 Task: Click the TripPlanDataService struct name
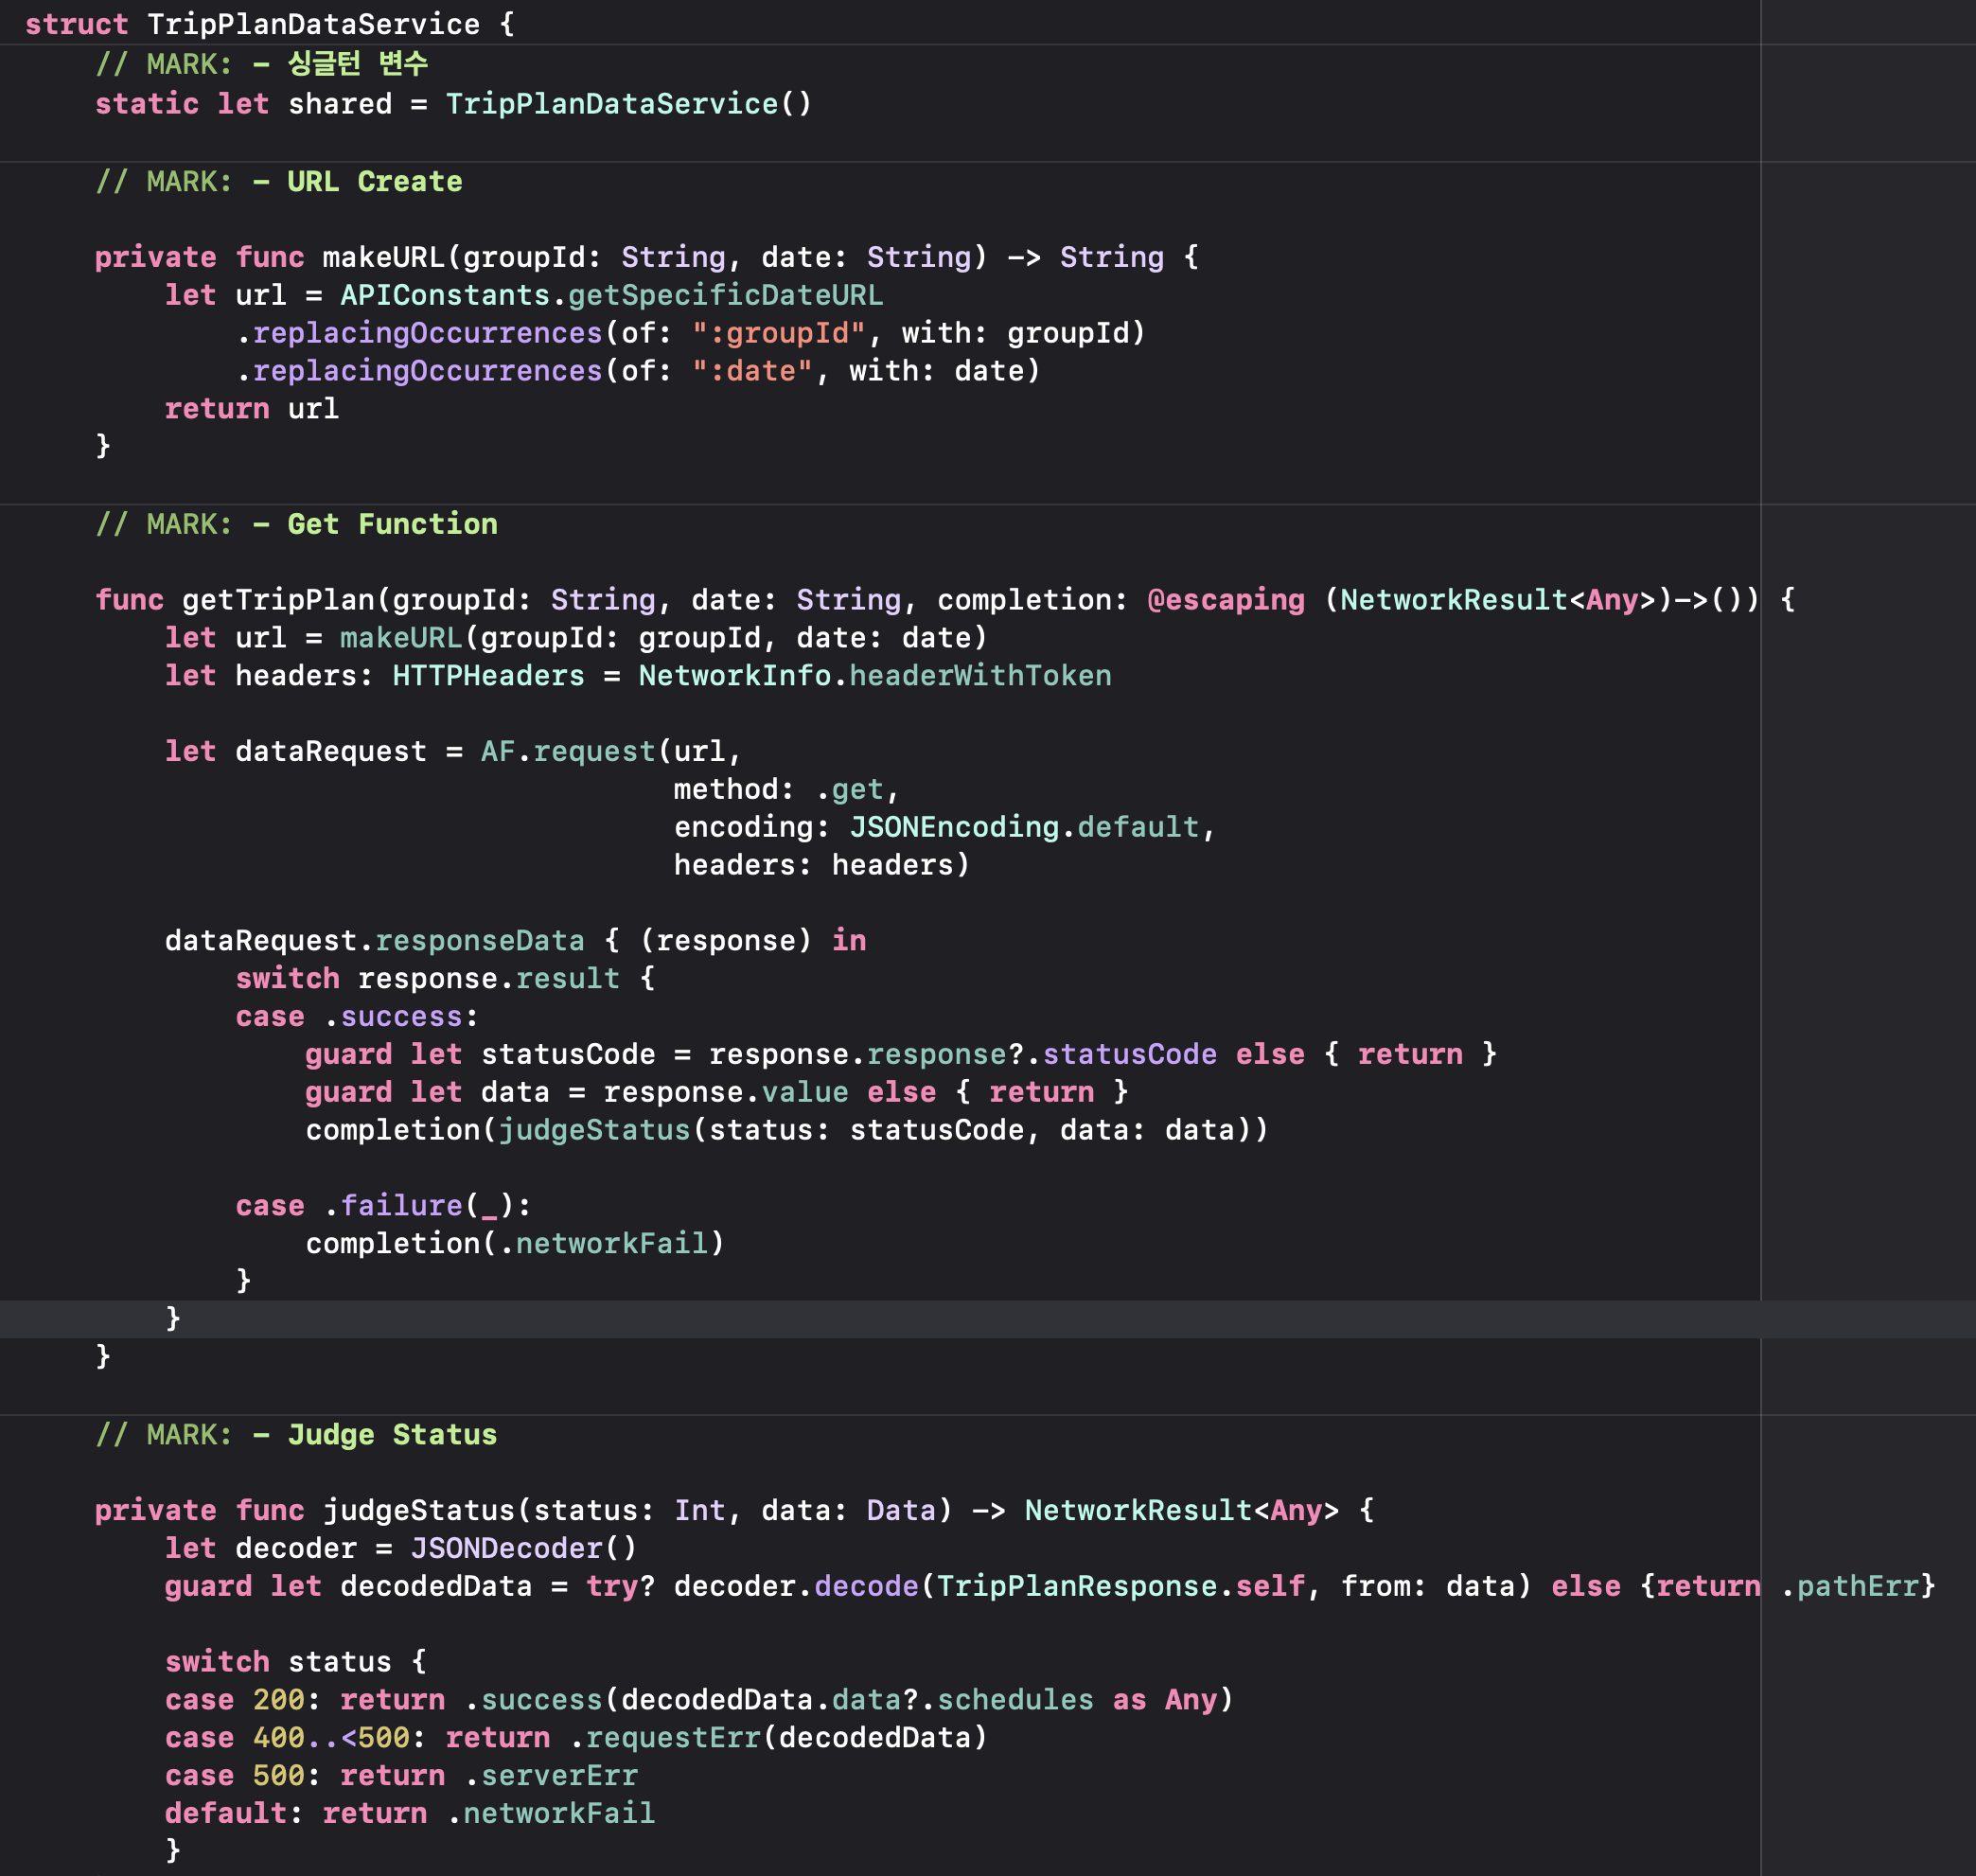click(312, 24)
